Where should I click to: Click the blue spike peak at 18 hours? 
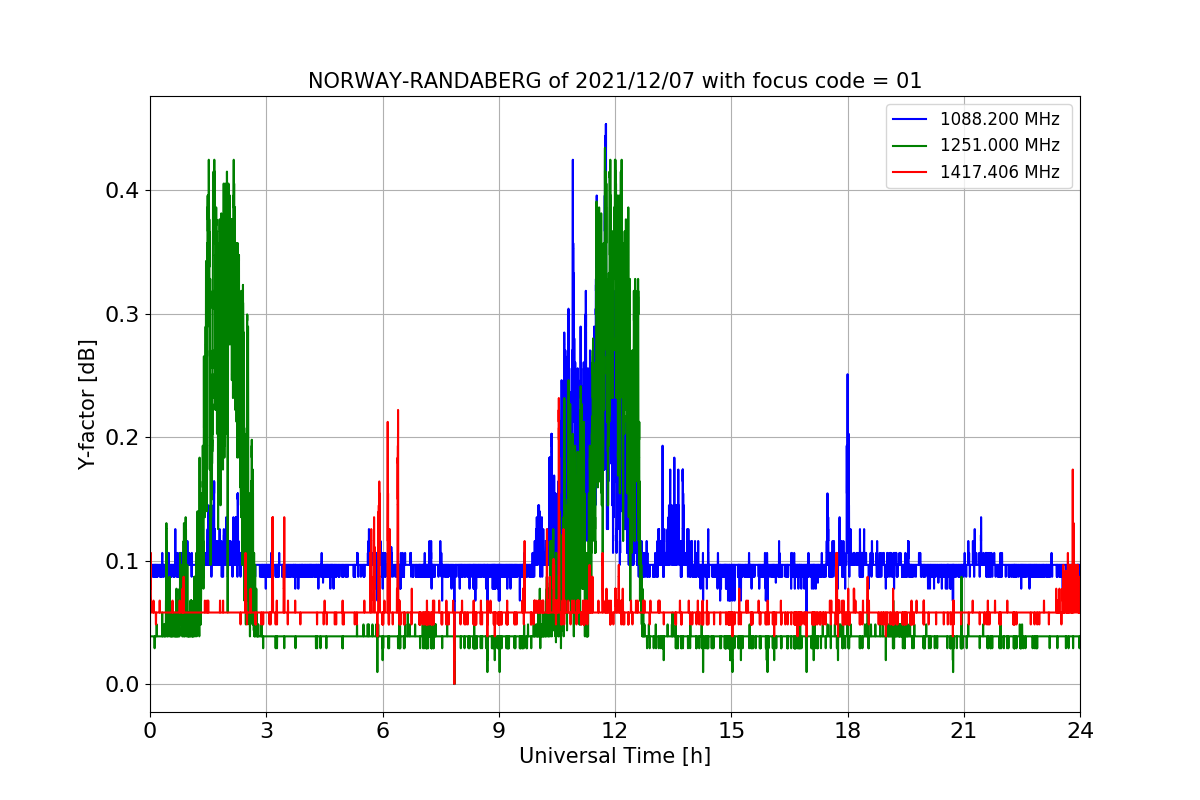click(847, 375)
